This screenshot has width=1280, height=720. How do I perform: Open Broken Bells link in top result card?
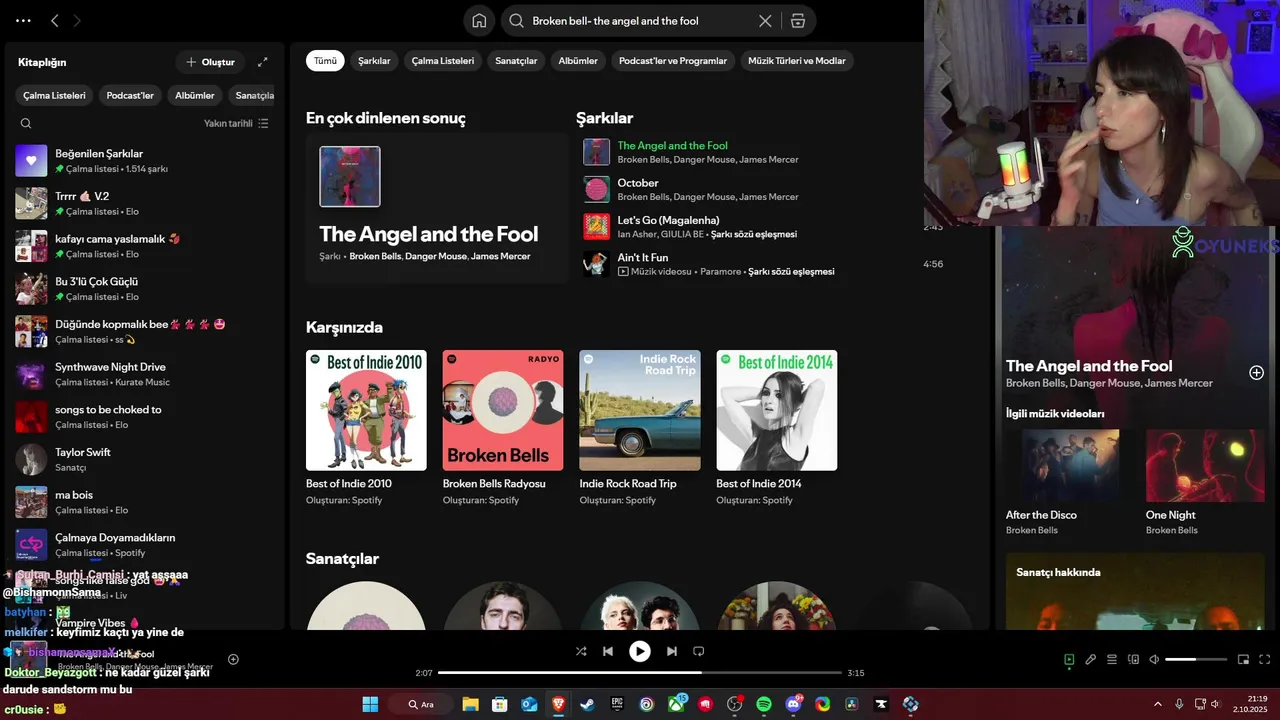coord(375,257)
